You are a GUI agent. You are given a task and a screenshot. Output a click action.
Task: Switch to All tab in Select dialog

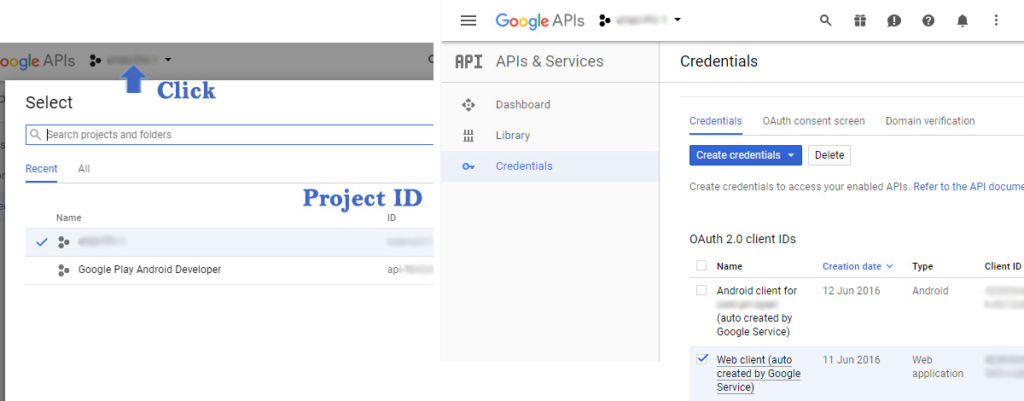coord(84,168)
